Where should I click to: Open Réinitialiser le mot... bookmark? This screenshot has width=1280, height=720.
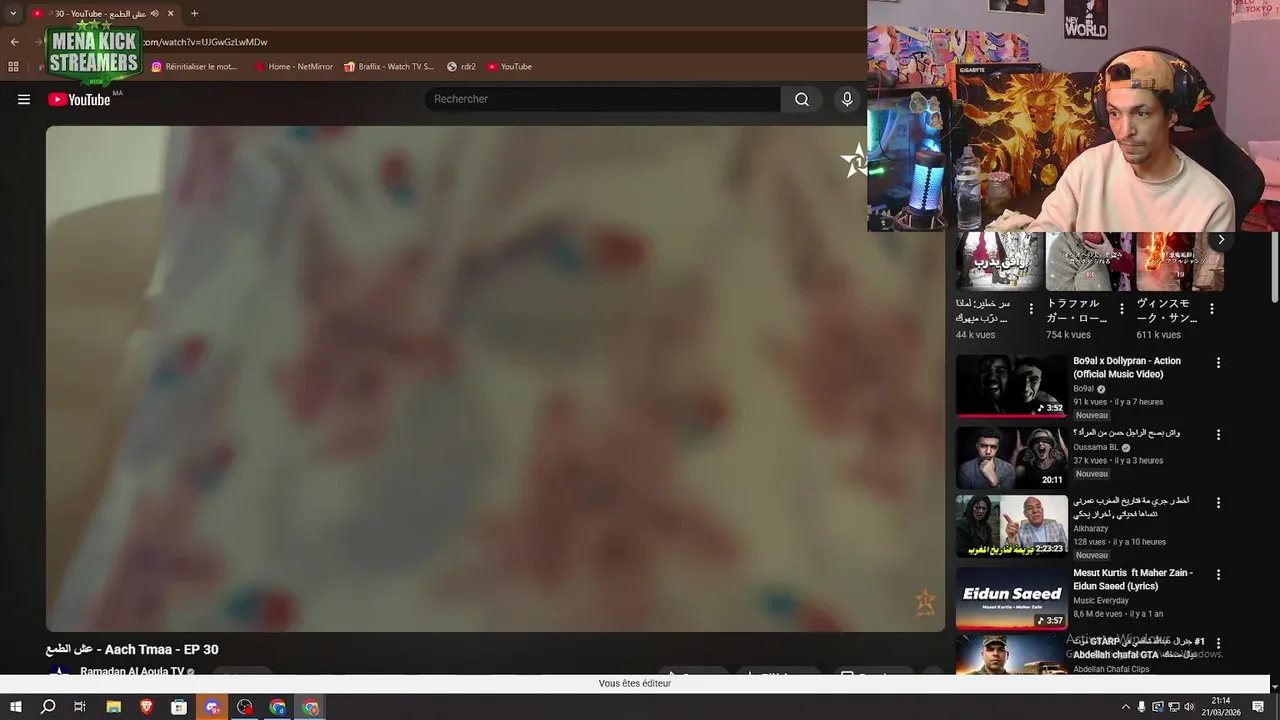[x=194, y=67]
